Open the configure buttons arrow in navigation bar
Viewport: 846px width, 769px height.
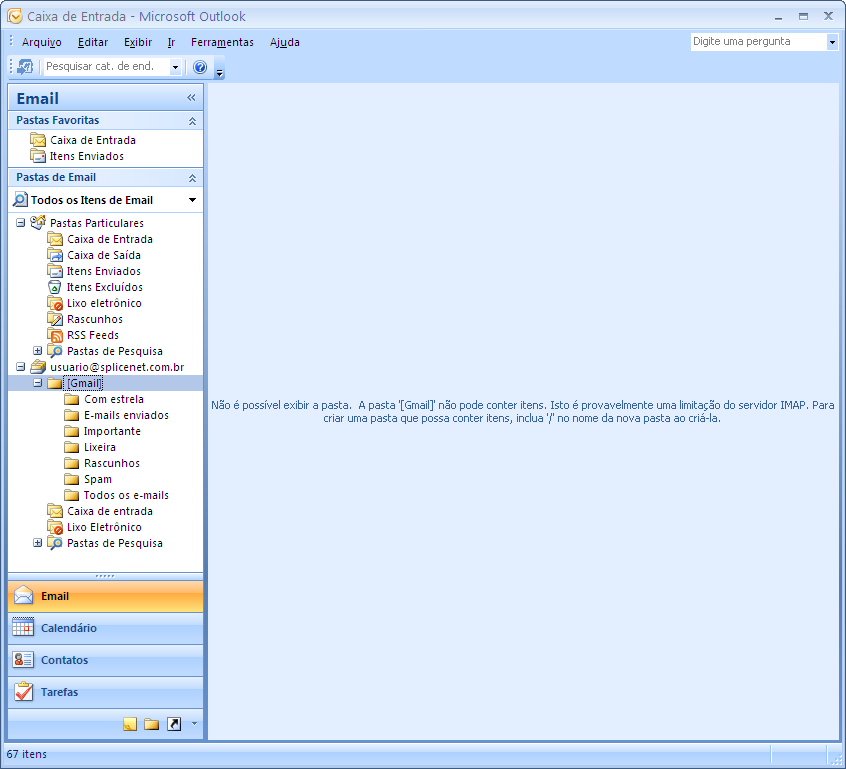(x=194, y=724)
